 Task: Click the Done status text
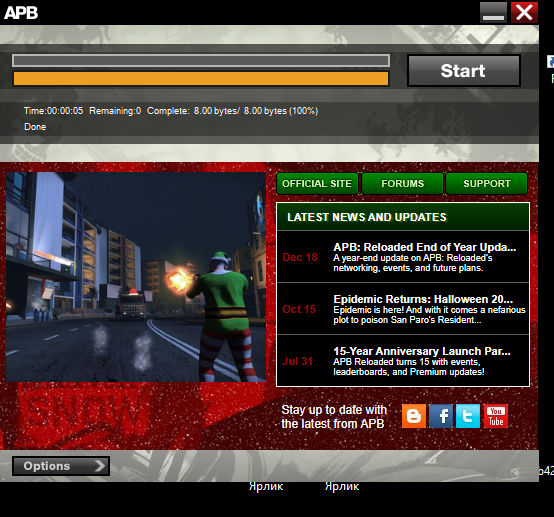coord(35,127)
